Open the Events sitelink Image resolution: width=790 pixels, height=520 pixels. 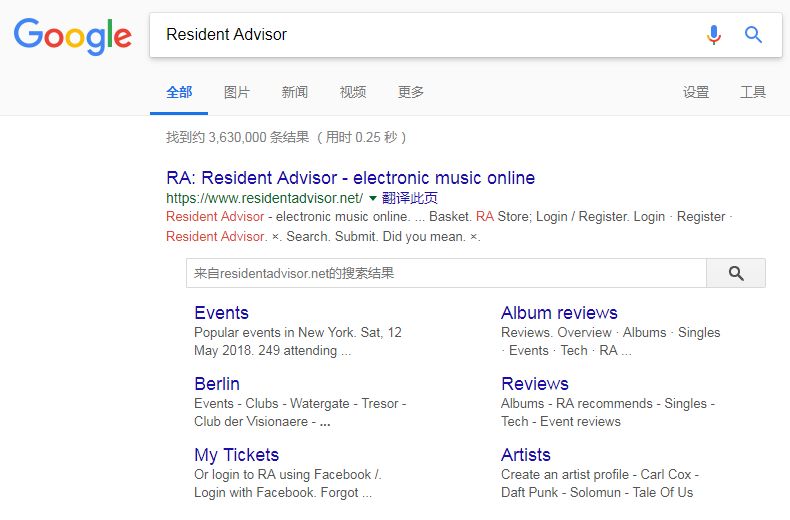221,313
